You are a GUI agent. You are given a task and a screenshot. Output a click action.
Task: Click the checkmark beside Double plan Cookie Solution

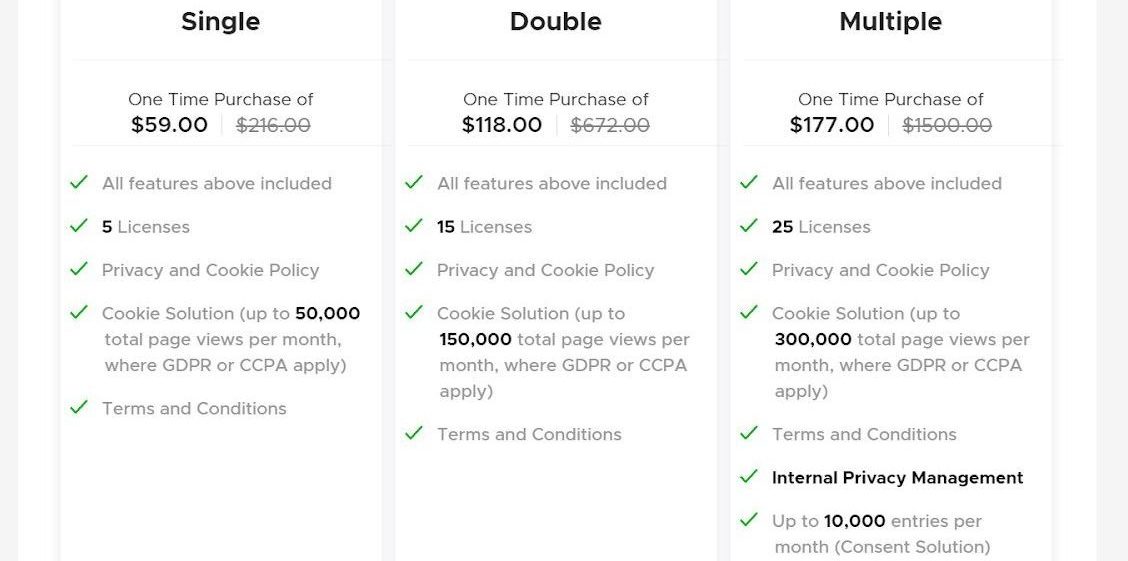coord(414,312)
